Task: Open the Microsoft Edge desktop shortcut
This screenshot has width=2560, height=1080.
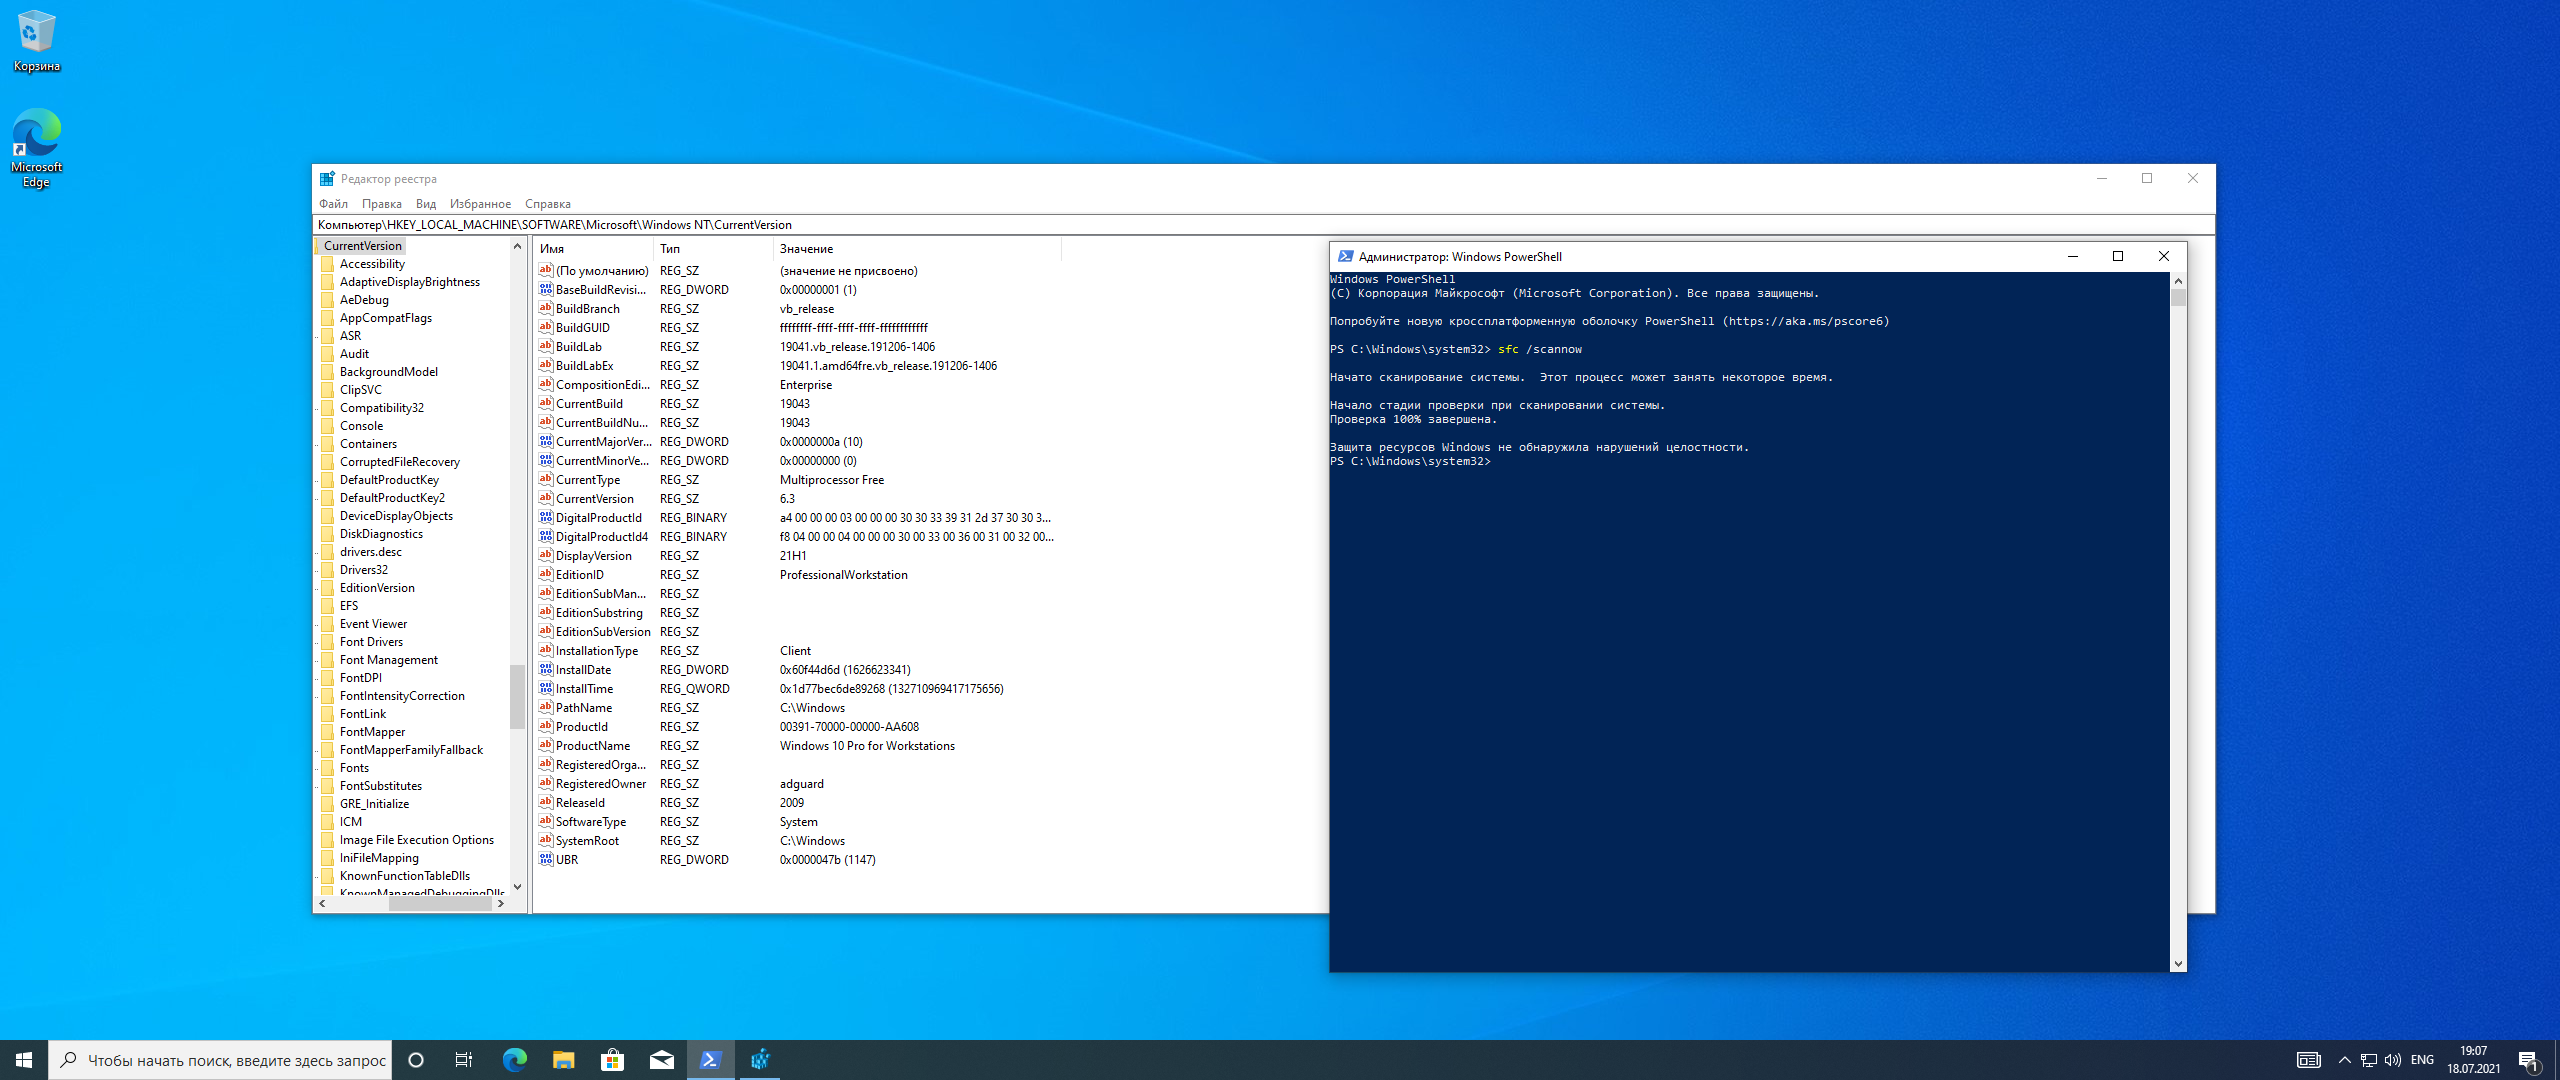Action: coord(36,147)
